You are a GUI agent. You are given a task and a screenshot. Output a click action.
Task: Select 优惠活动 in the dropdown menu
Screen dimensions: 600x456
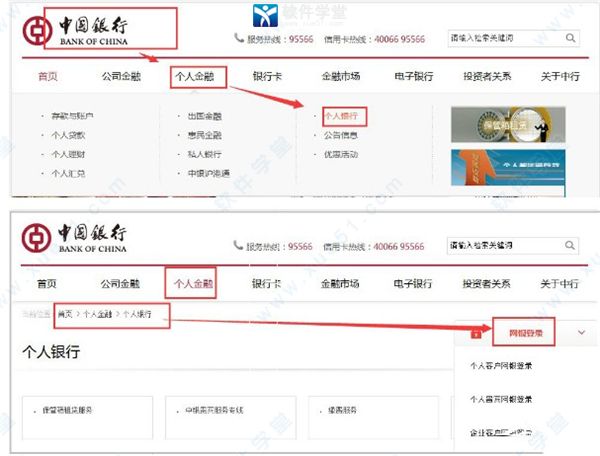tap(341, 154)
